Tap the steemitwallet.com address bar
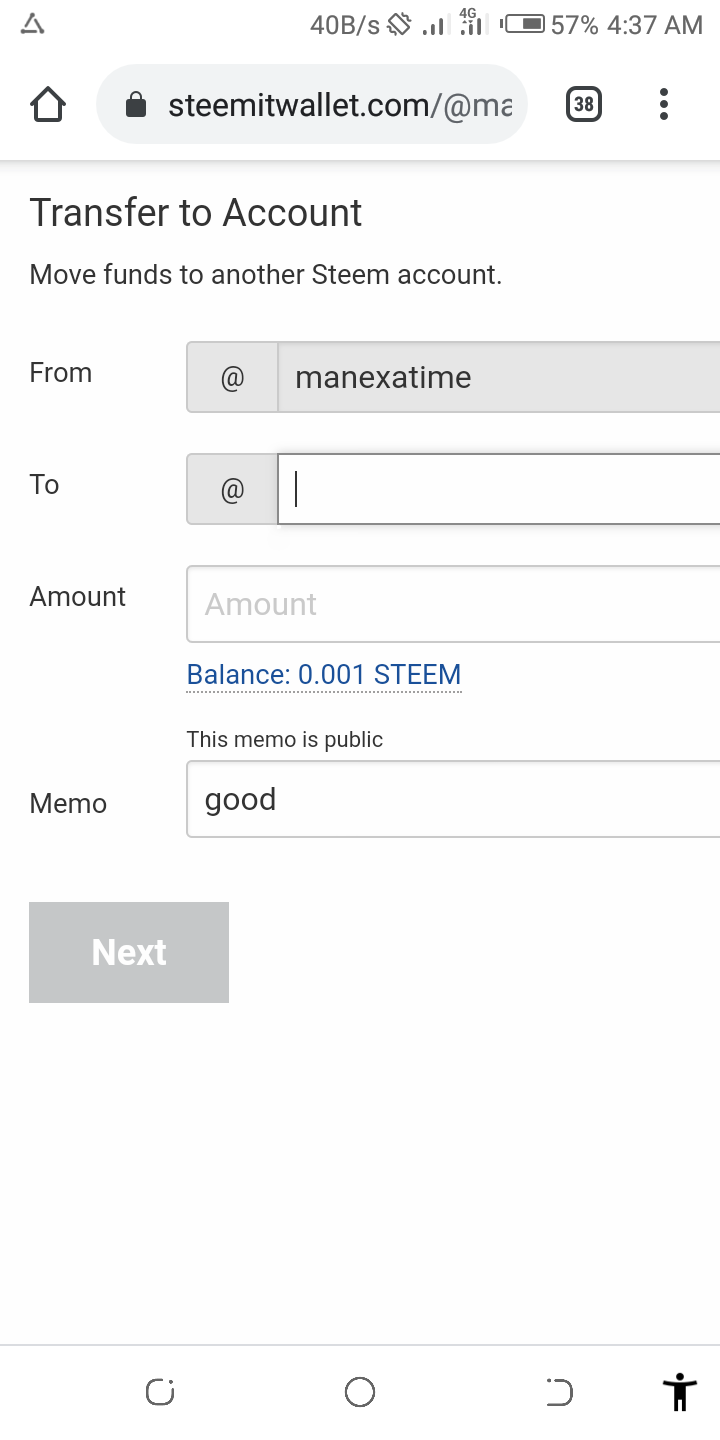Viewport: 720px width, 1440px height. coord(340,105)
